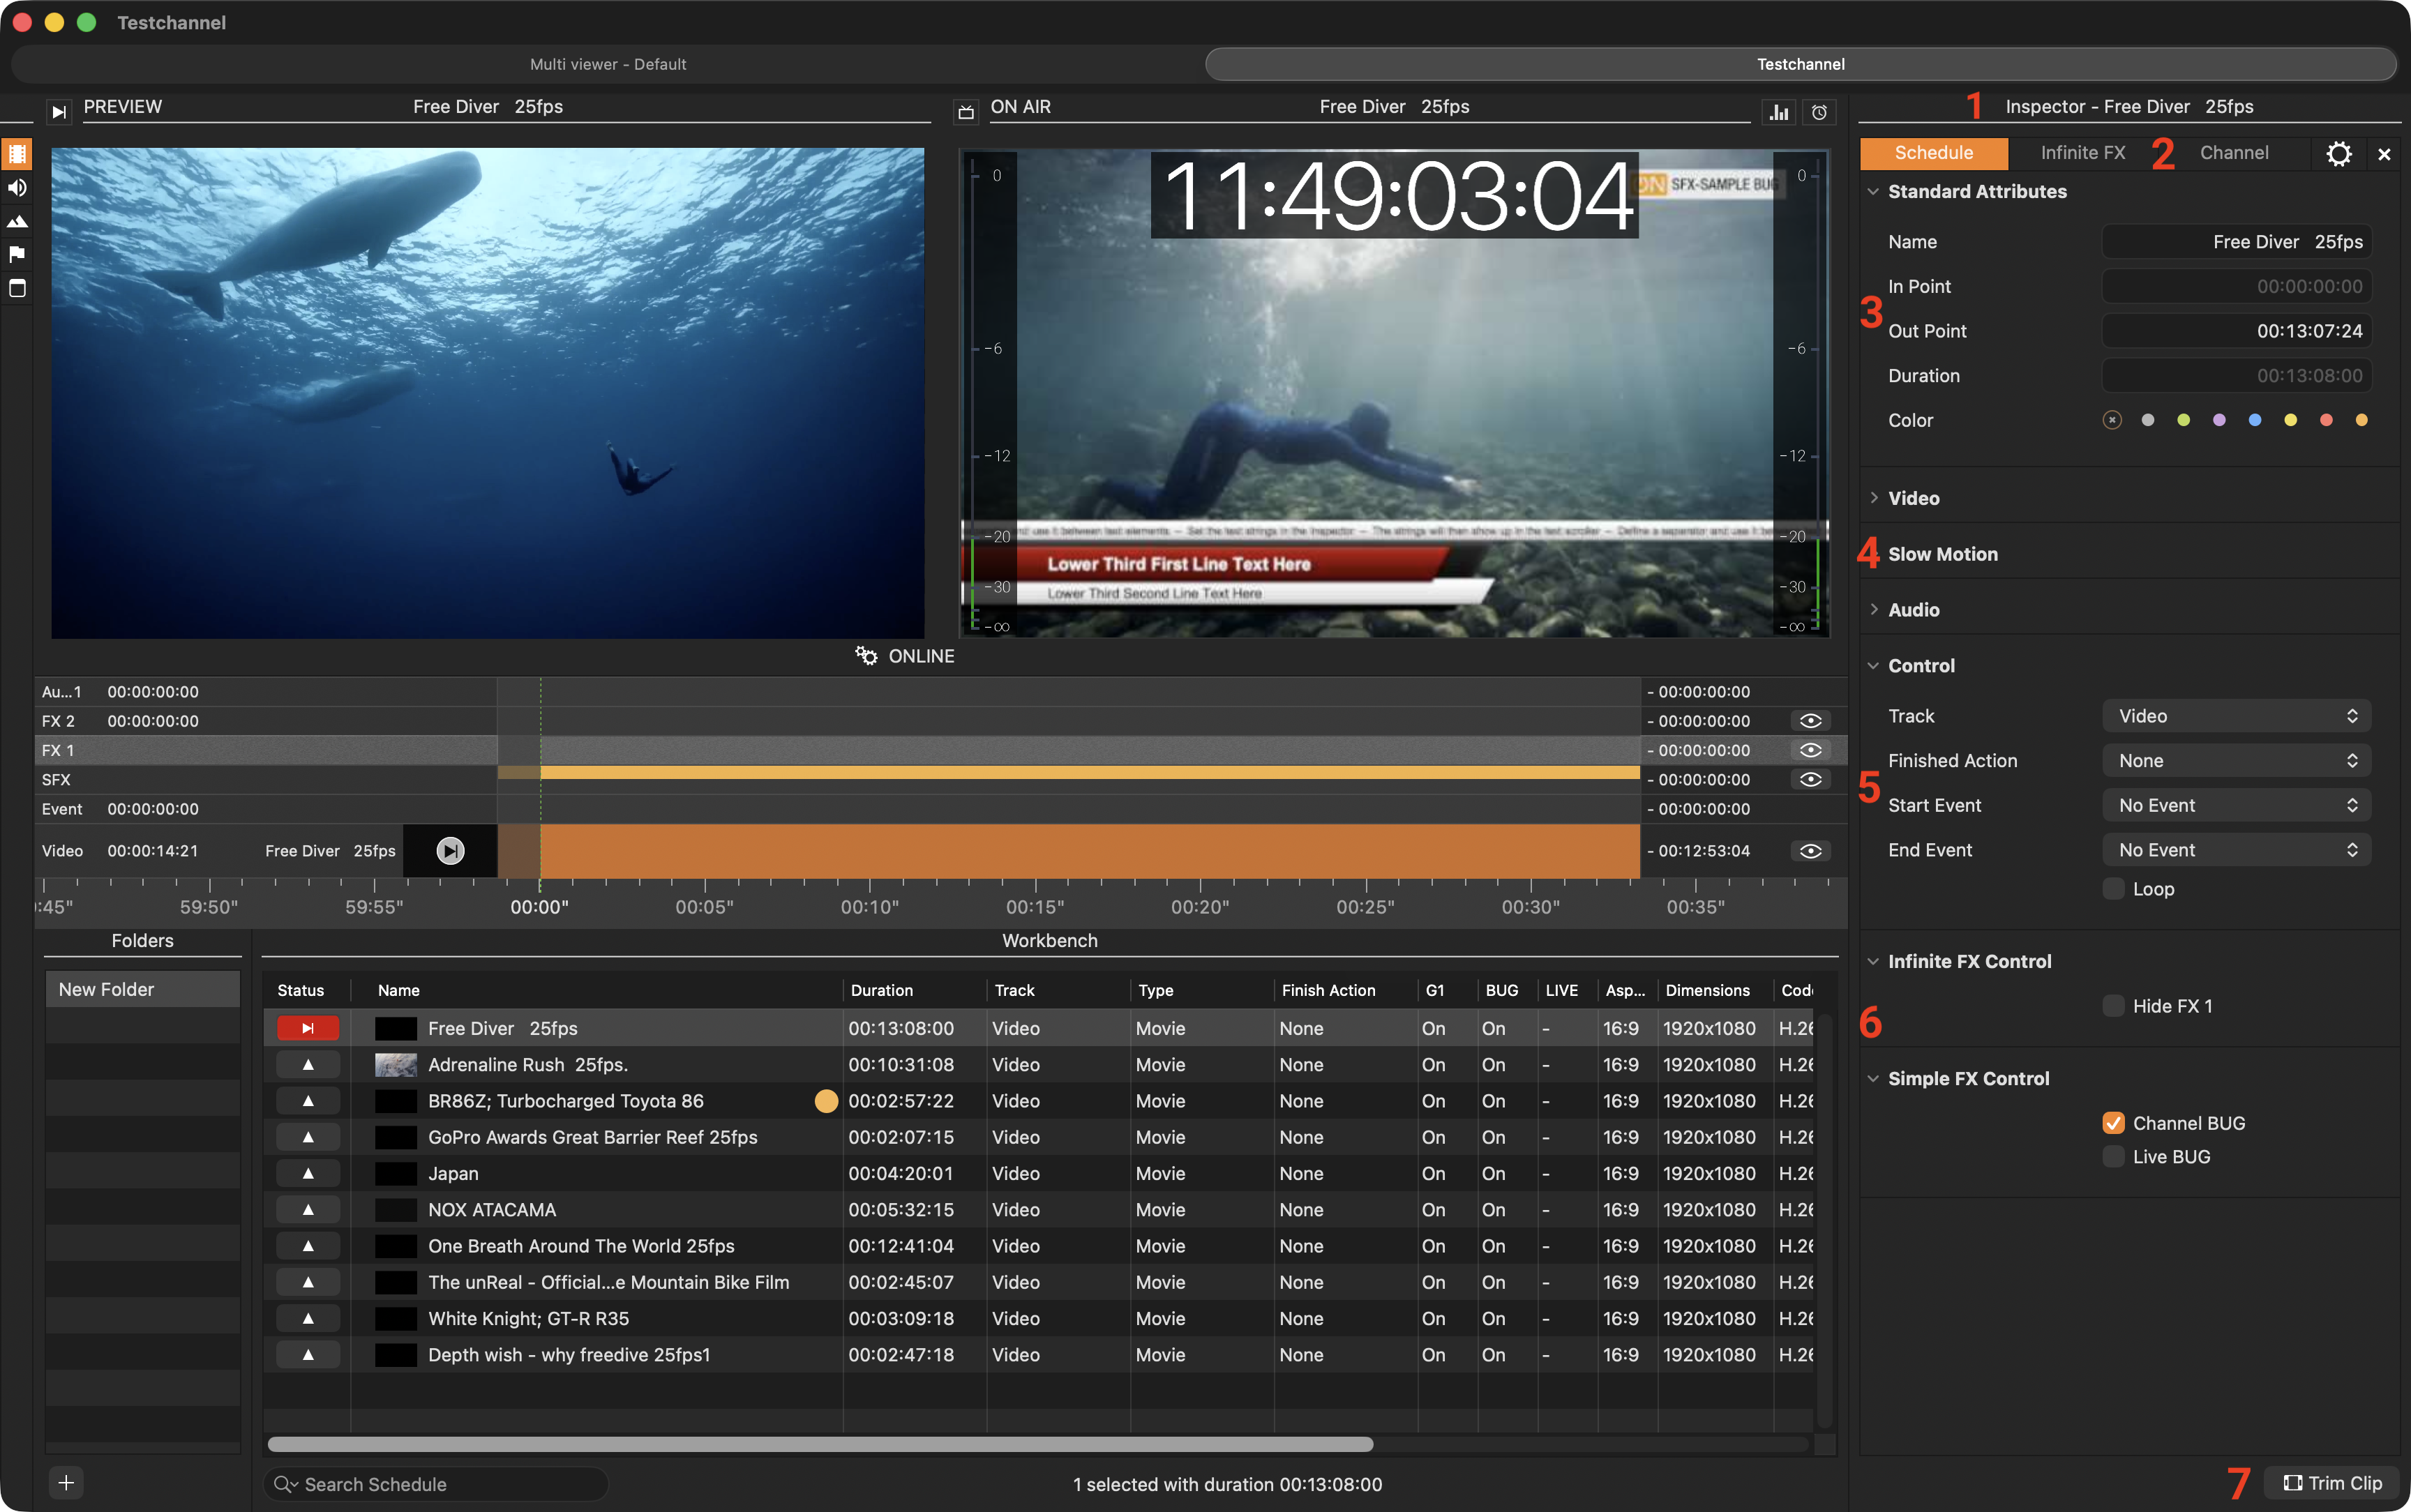The height and width of the screenshot is (1512, 2411).
Task: Select New Folder in Folders list
Action: (x=143, y=989)
